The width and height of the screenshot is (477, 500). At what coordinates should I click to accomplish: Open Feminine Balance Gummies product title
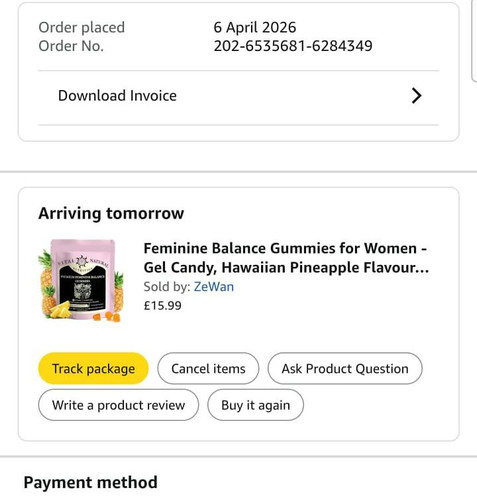point(286,258)
